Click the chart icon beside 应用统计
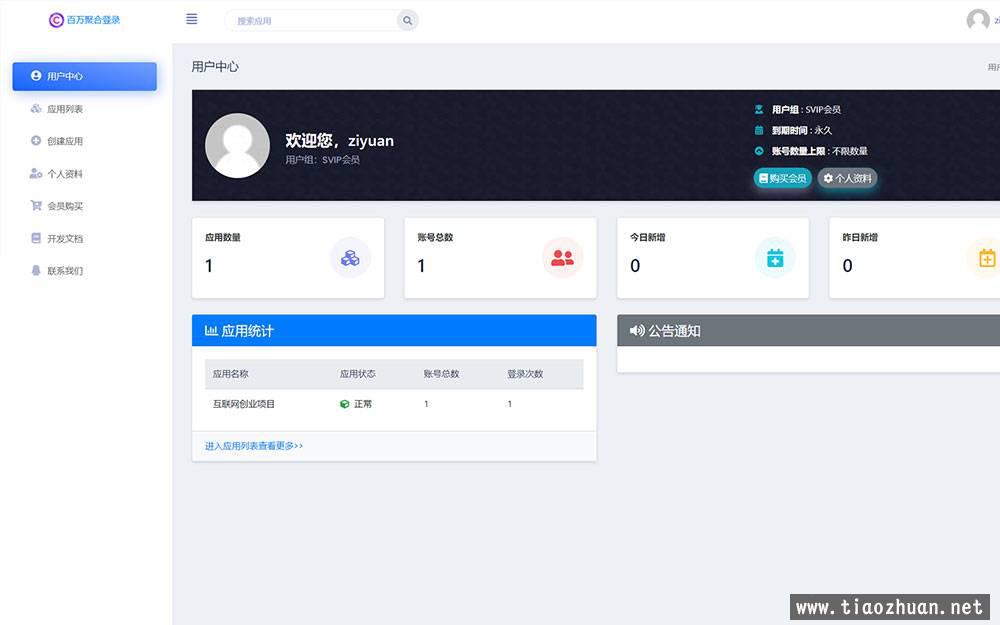Screen dimensions: 1000x625 (211, 330)
